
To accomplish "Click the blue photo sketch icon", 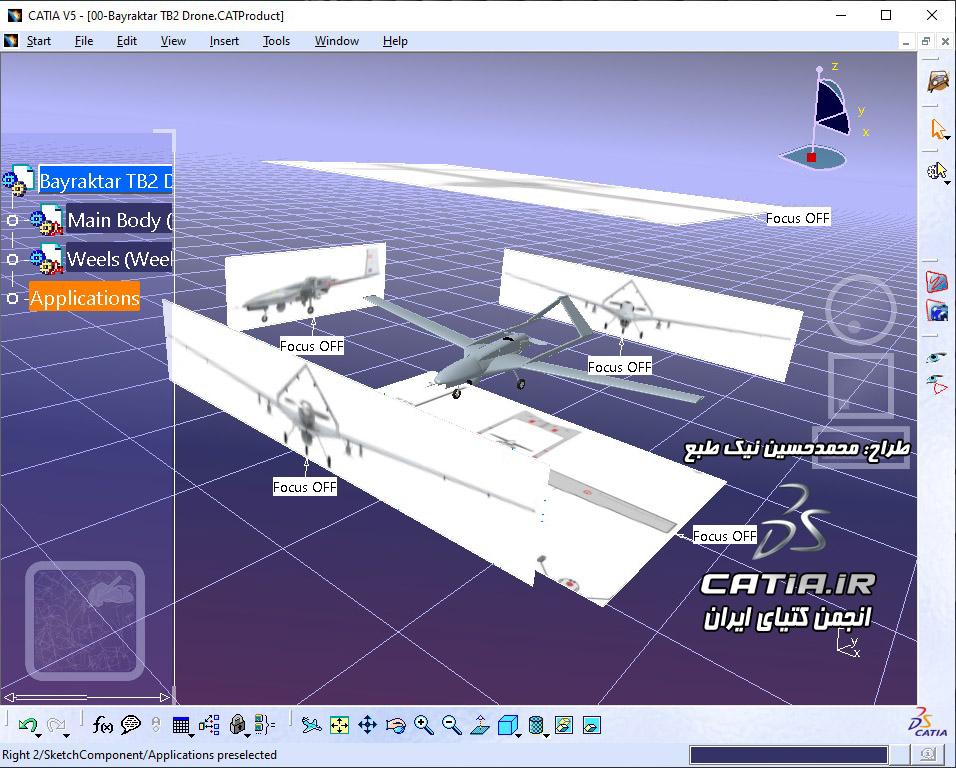I will click(936, 310).
